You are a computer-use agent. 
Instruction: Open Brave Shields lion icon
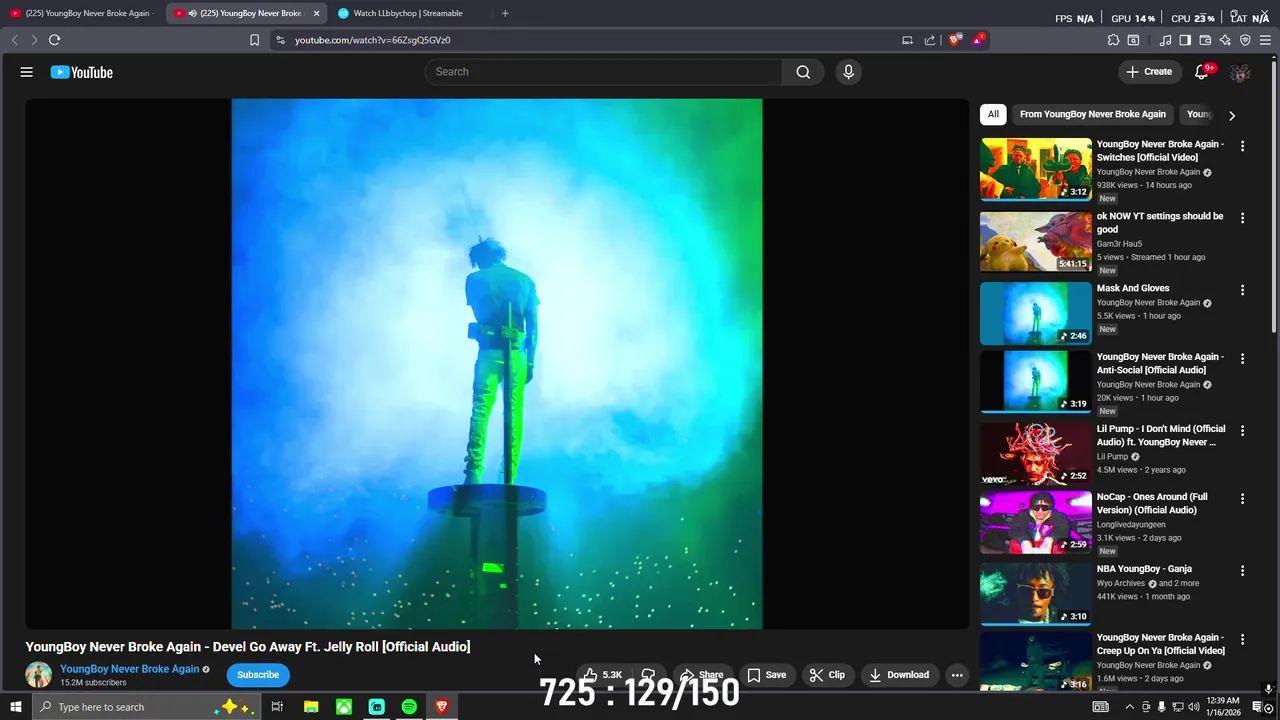click(x=955, y=40)
